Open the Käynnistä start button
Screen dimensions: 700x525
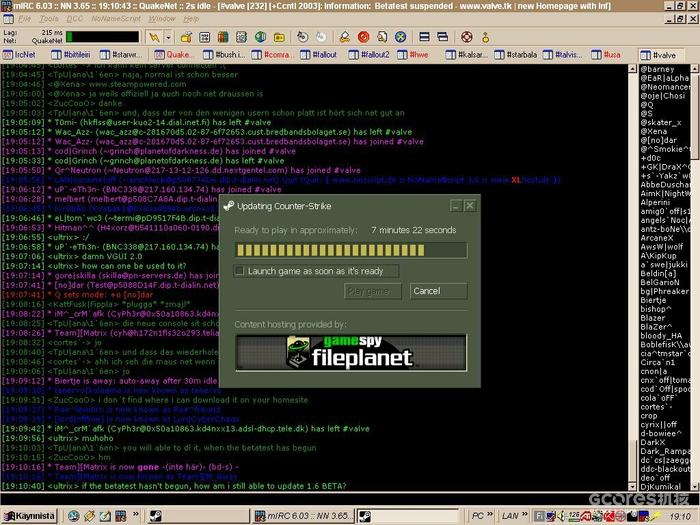click(30, 516)
